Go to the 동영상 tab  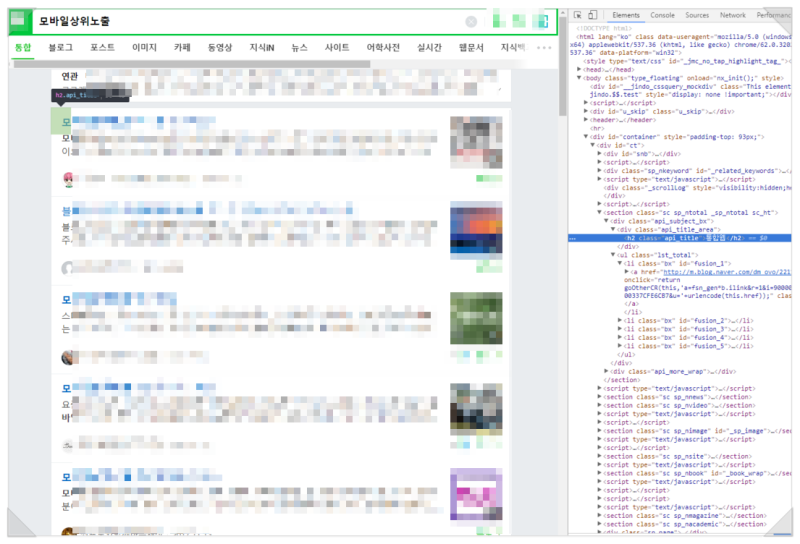[219, 47]
